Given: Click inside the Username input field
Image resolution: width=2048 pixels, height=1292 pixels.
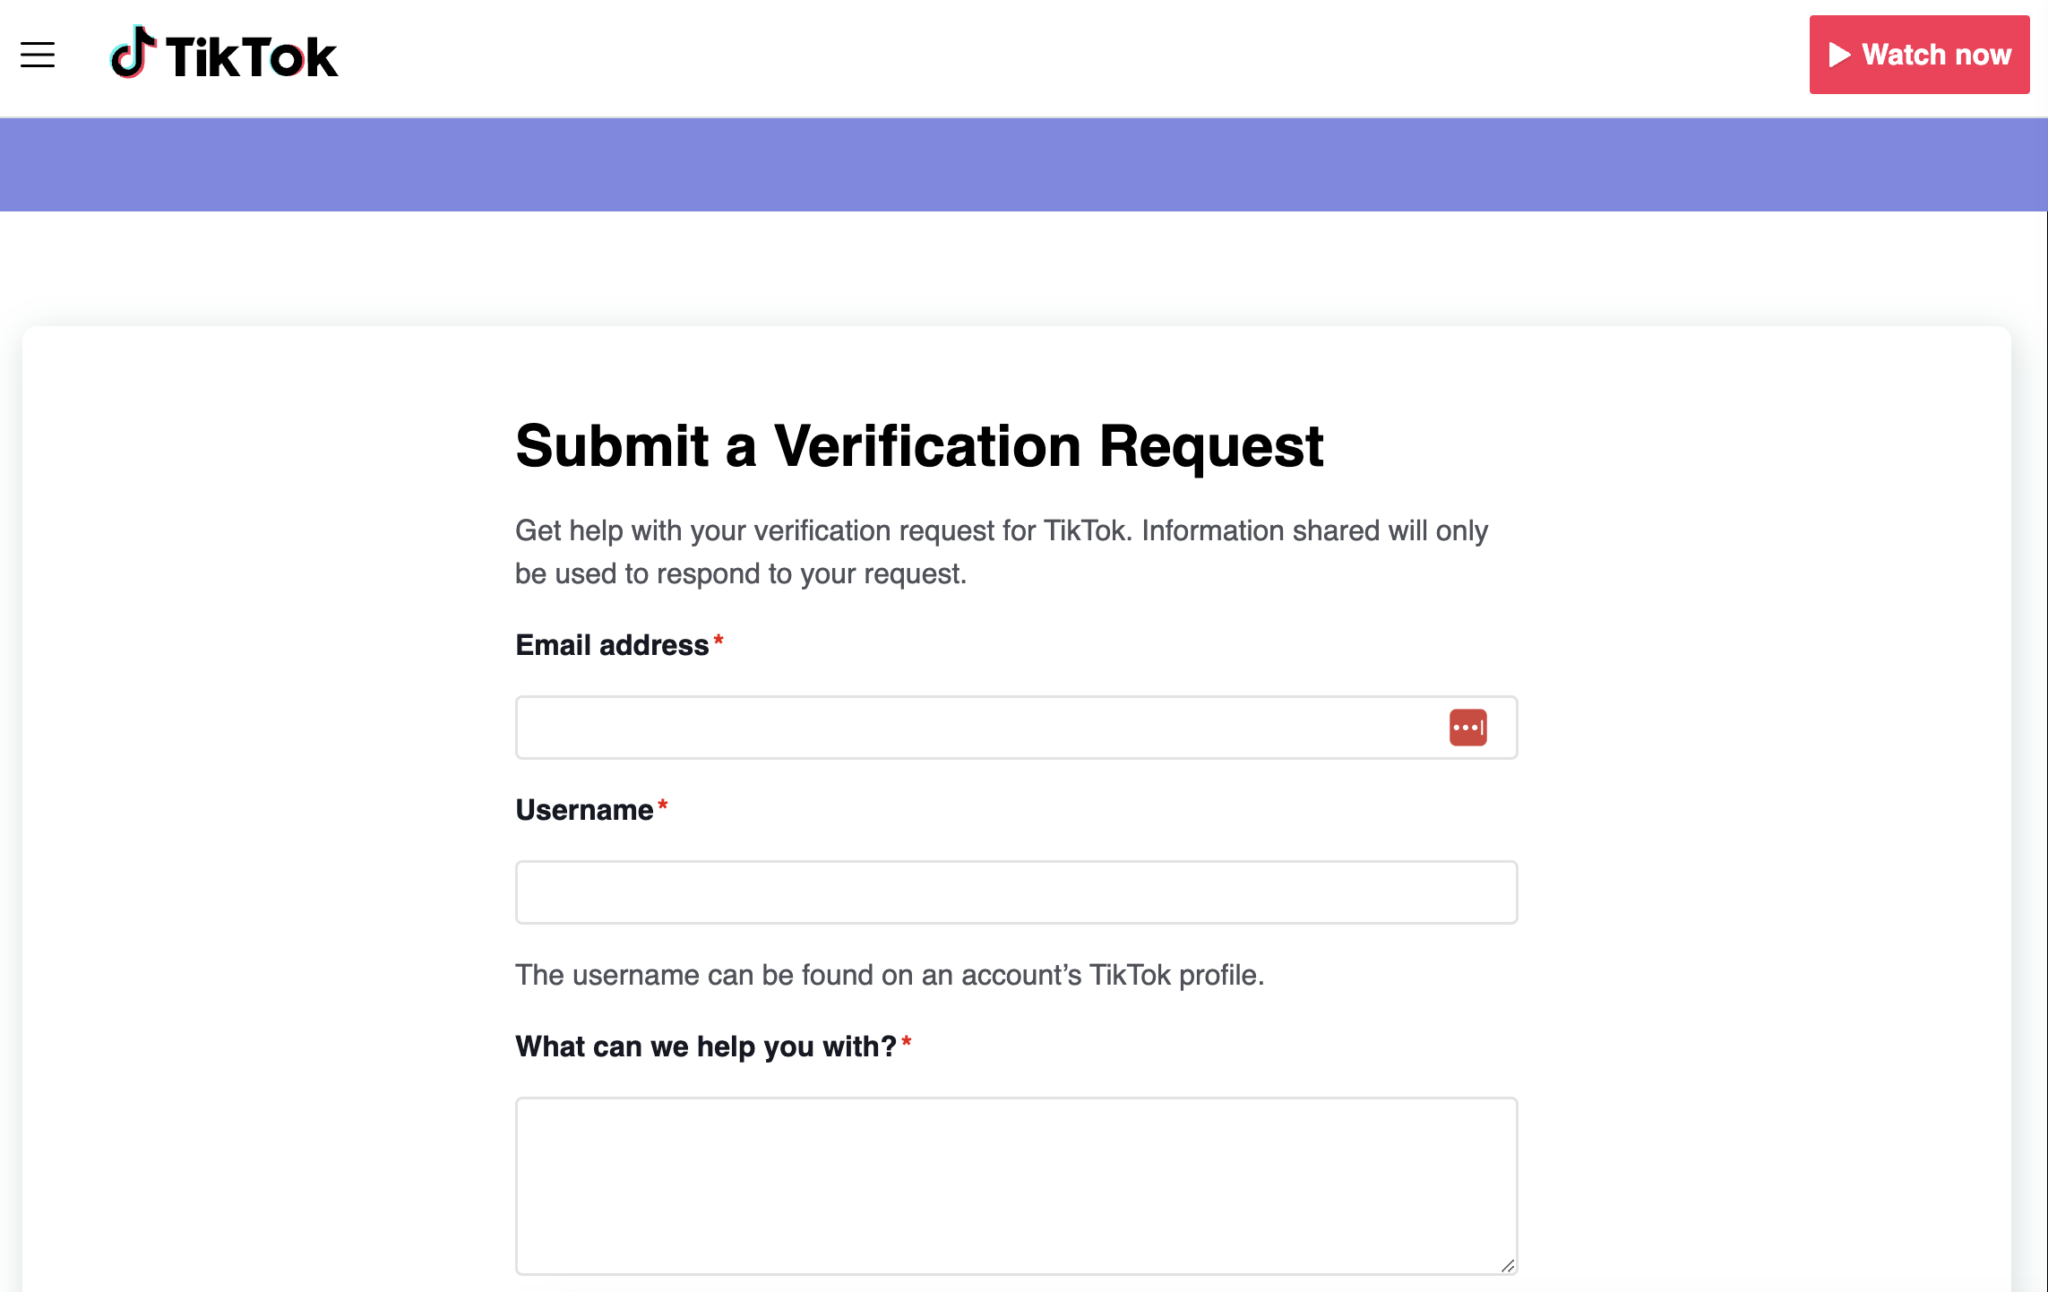Looking at the screenshot, I should click(x=1016, y=891).
